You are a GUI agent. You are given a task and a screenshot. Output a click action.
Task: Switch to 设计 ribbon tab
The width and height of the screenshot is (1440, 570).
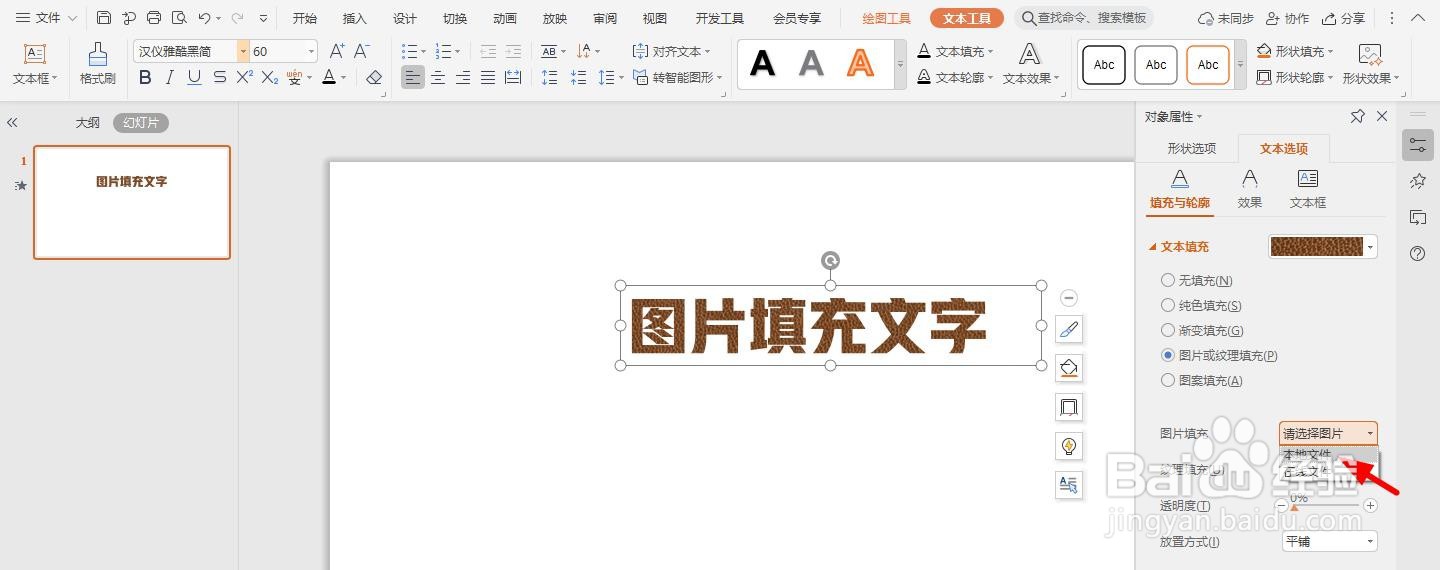click(405, 18)
